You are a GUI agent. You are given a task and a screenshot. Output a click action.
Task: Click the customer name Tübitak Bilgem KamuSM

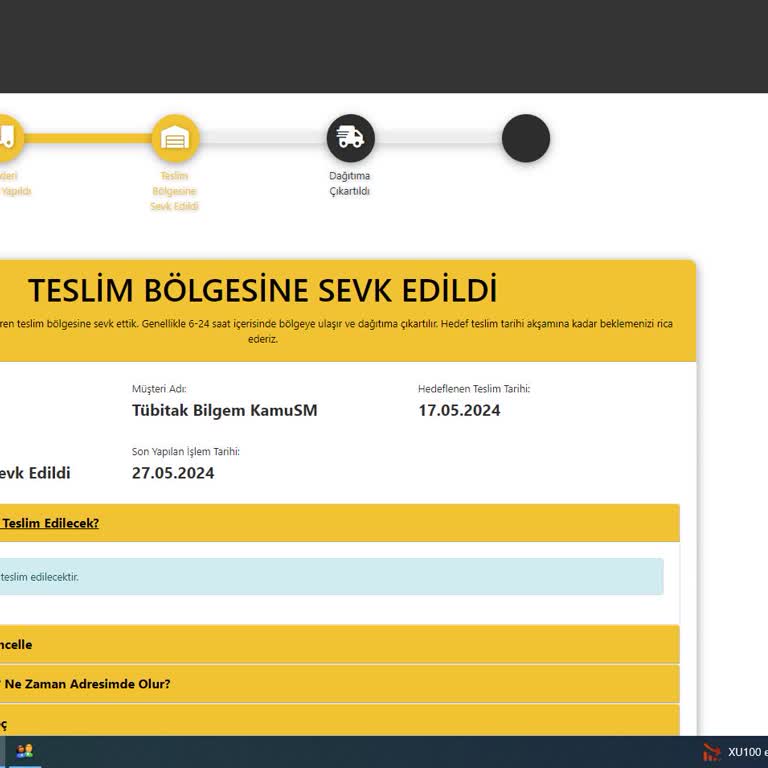click(224, 410)
